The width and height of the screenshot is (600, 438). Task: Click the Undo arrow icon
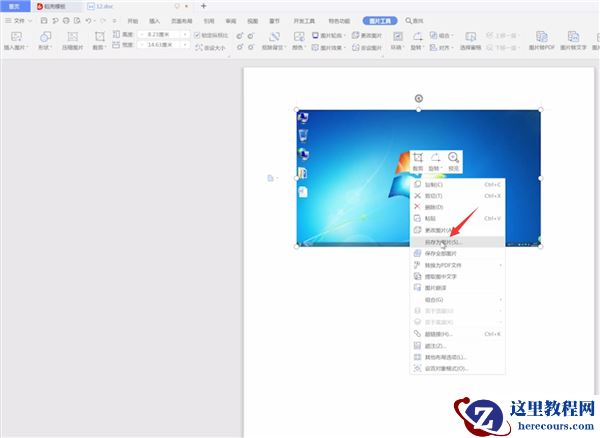coord(88,21)
